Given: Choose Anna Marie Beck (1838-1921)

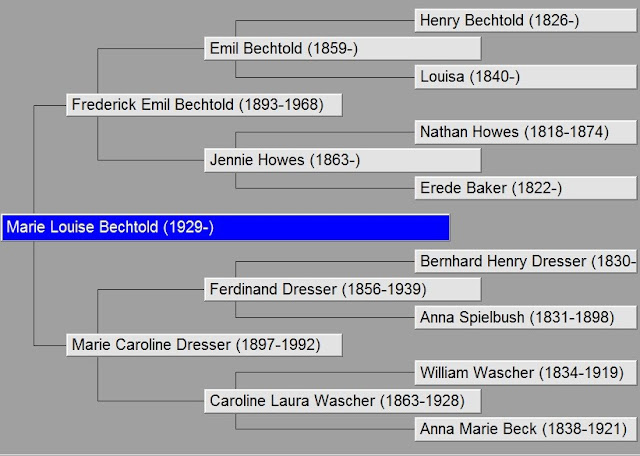Looking at the screenshot, I should pos(525,430).
